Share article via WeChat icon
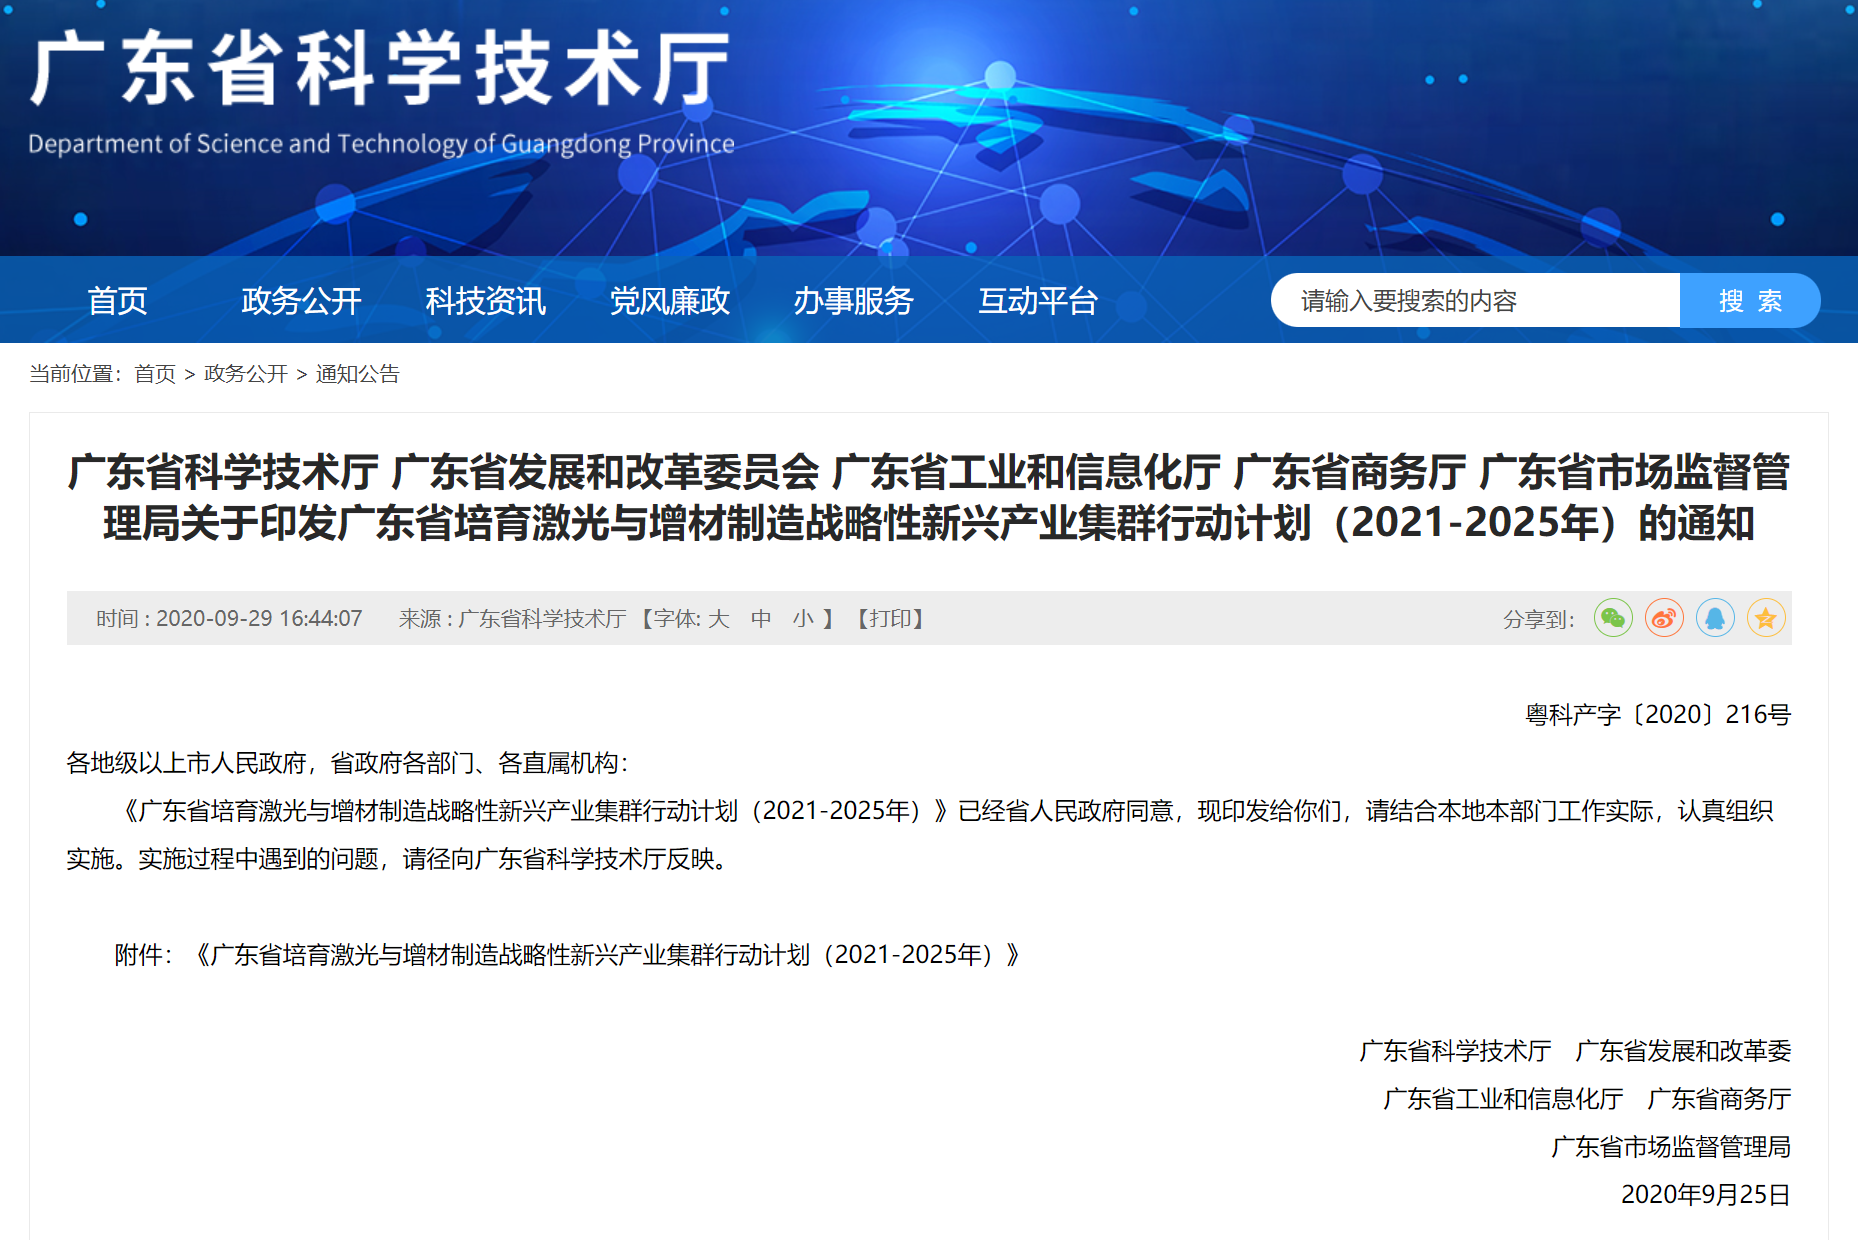Screen dimensions: 1858x1240 pos(1613,618)
